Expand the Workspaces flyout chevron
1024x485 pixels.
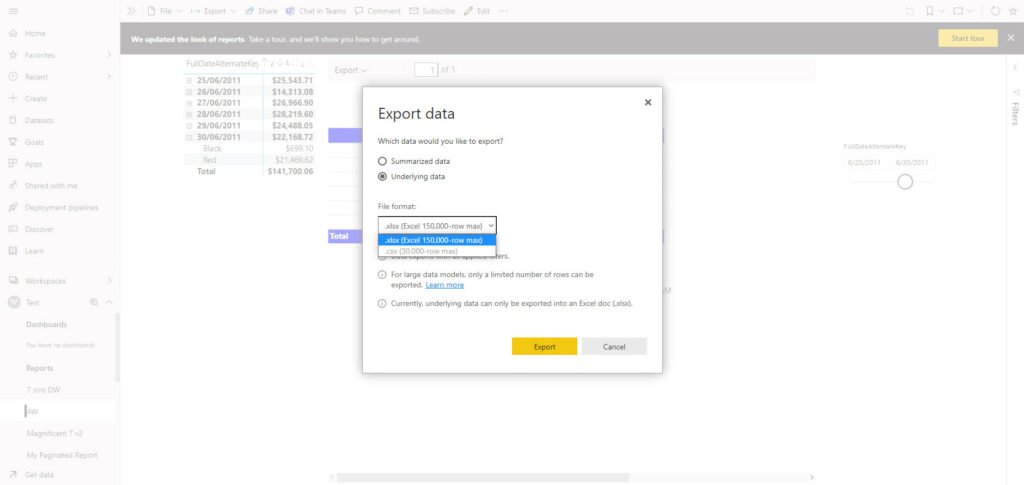109,281
